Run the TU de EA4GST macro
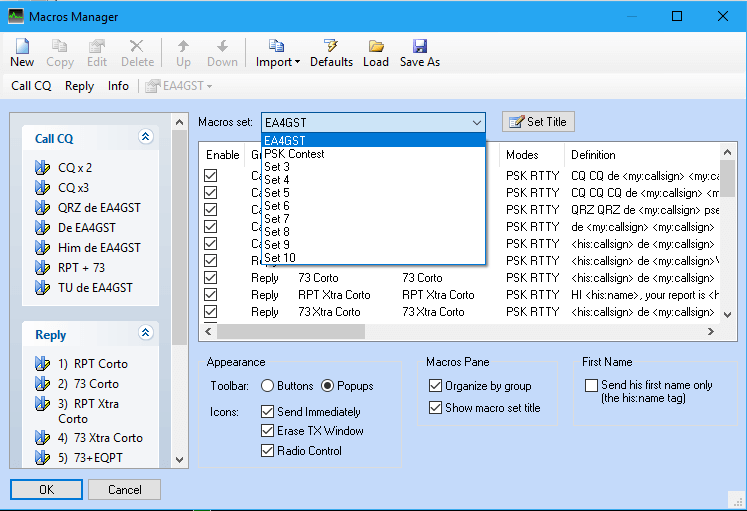Screen dimensions: 747x511 (x=95, y=288)
